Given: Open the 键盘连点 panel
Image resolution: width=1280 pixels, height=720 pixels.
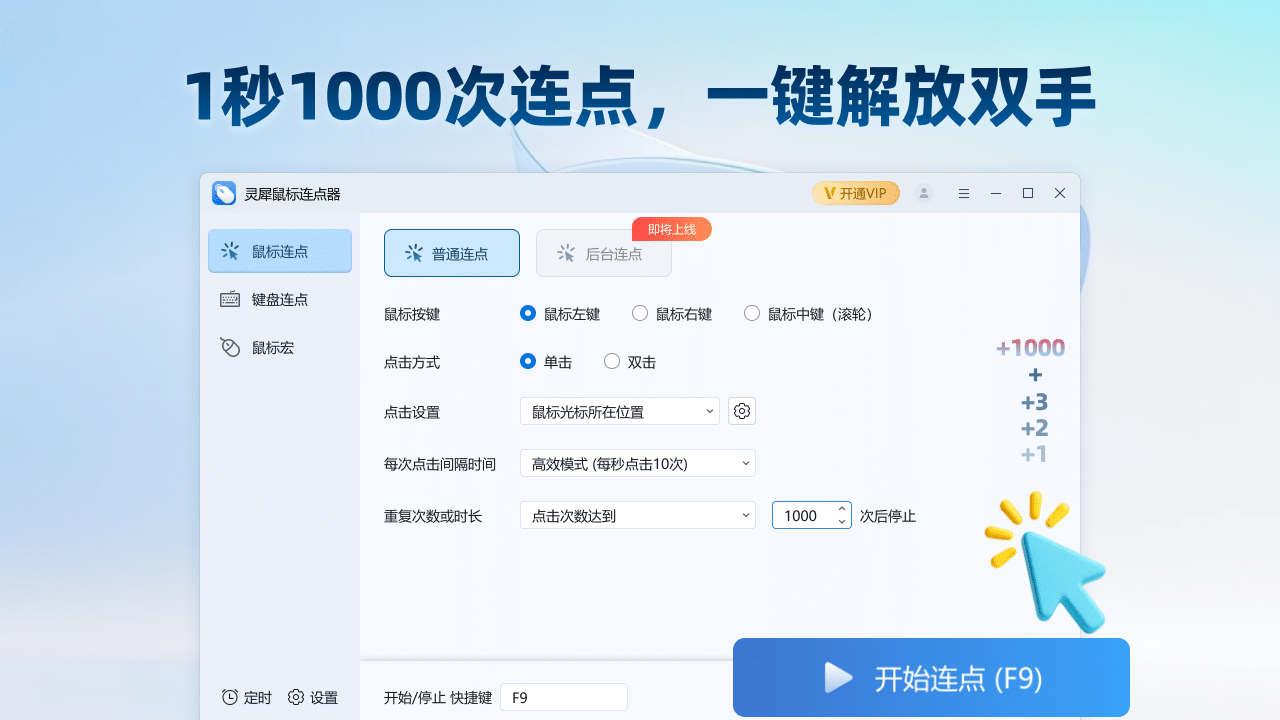Looking at the screenshot, I should tap(280, 299).
